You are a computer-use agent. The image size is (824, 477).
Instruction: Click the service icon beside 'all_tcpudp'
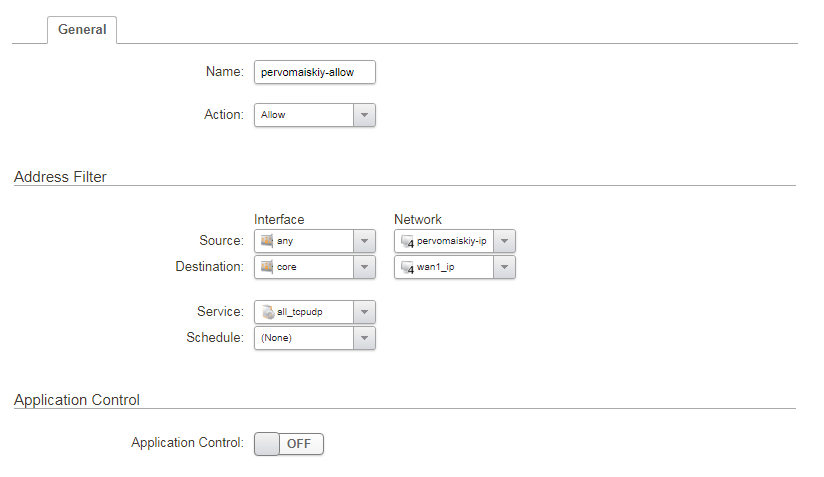[x=267, y=312]
